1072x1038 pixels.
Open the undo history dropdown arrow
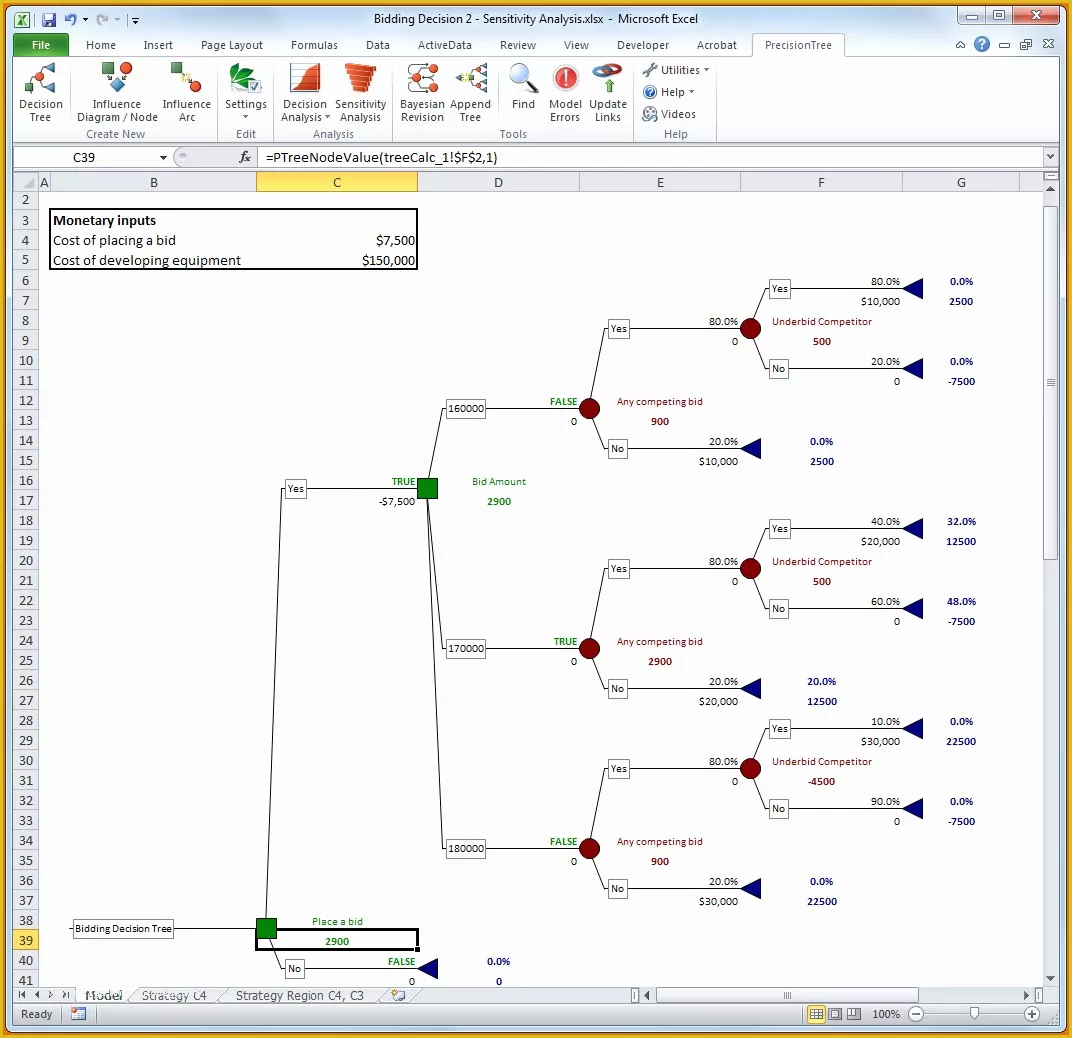point(85,20)
